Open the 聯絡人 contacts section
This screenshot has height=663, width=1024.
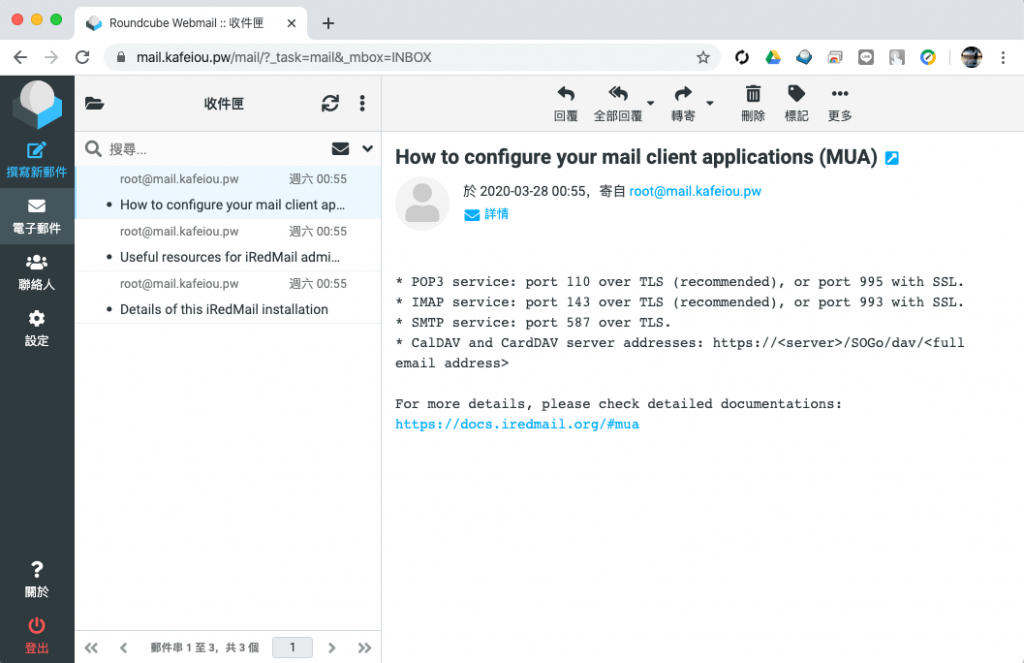tap(37, 272)
